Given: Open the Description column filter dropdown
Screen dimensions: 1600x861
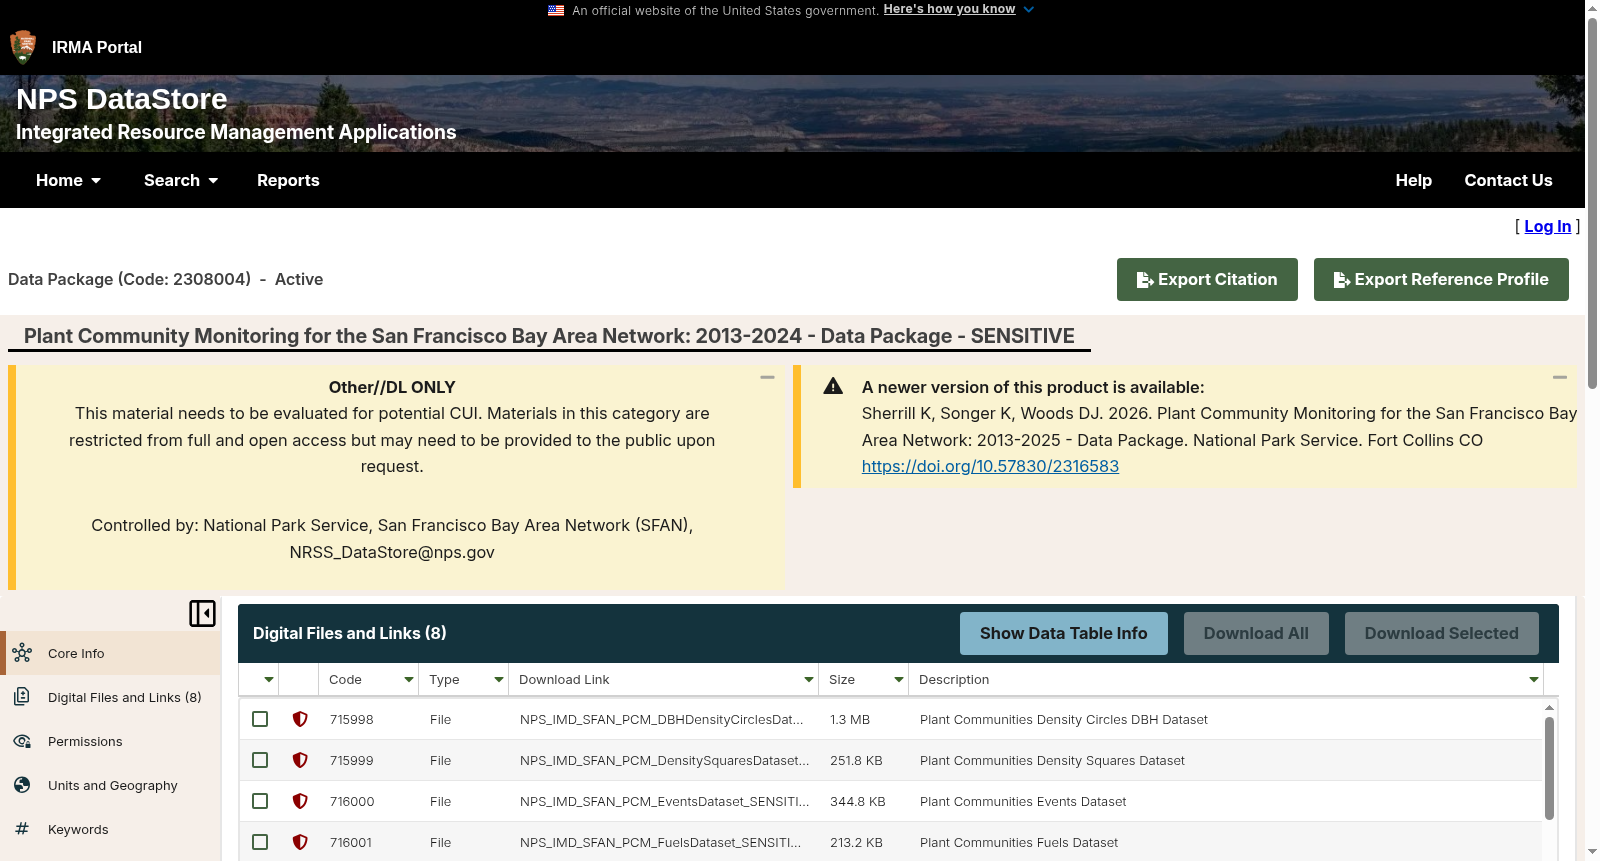Looking at the screenshot, I should 1534,680.
